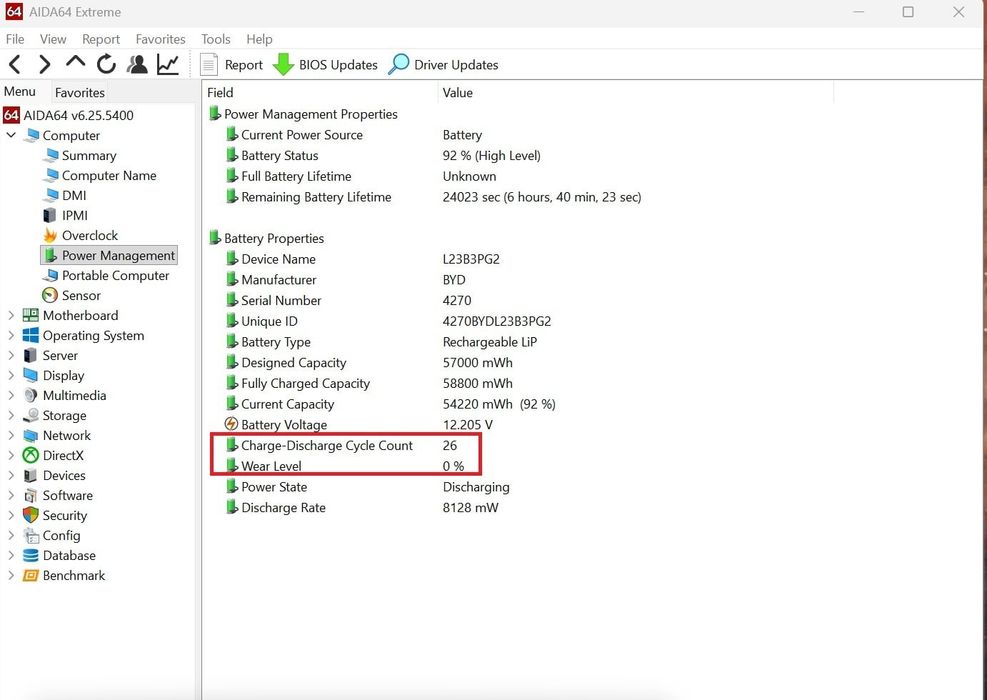The image size is (987, 700).
Task: Select the Portable Computer tree item
Action: (116, 275)
